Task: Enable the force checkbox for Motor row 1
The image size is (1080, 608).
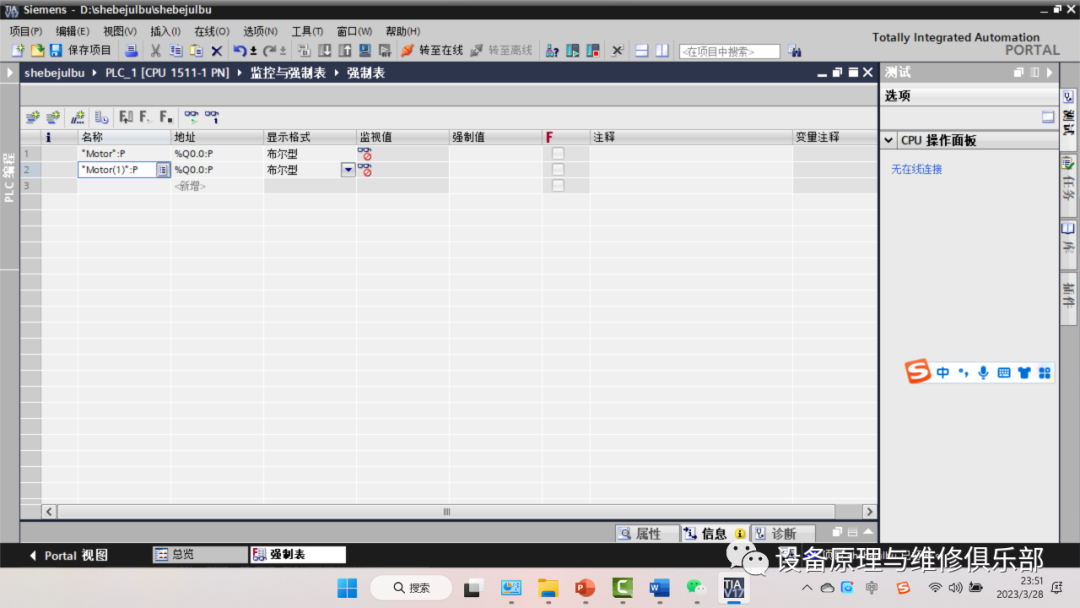Action: [x=559, y=153]
